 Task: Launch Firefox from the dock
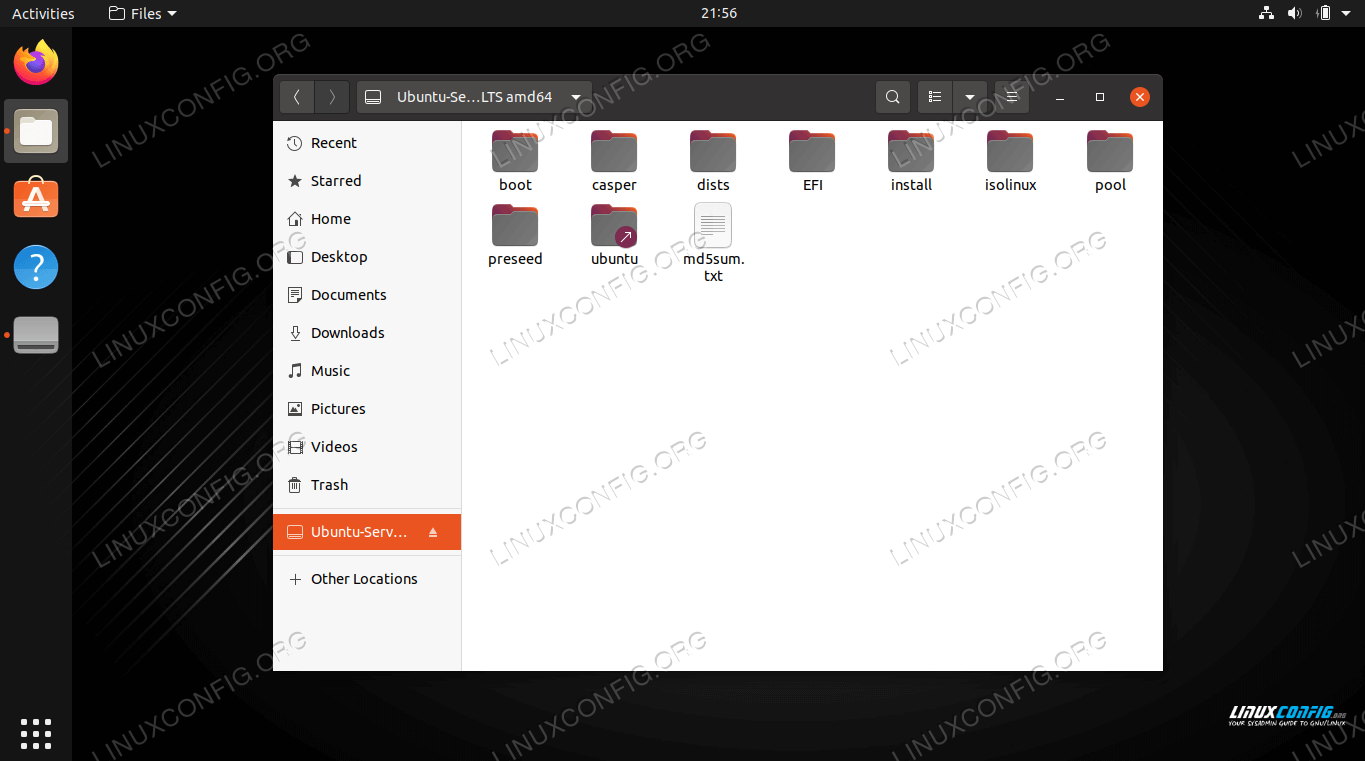(36, 63)
